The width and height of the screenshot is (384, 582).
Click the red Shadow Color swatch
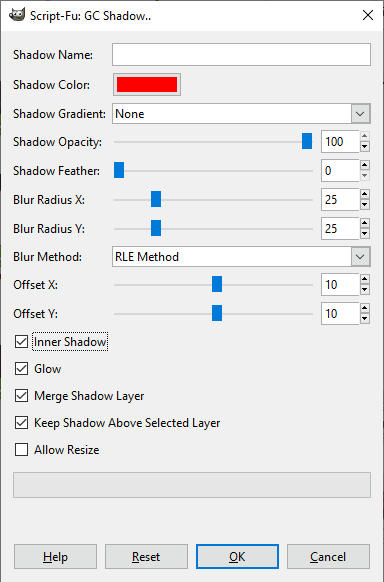(147, 85)
